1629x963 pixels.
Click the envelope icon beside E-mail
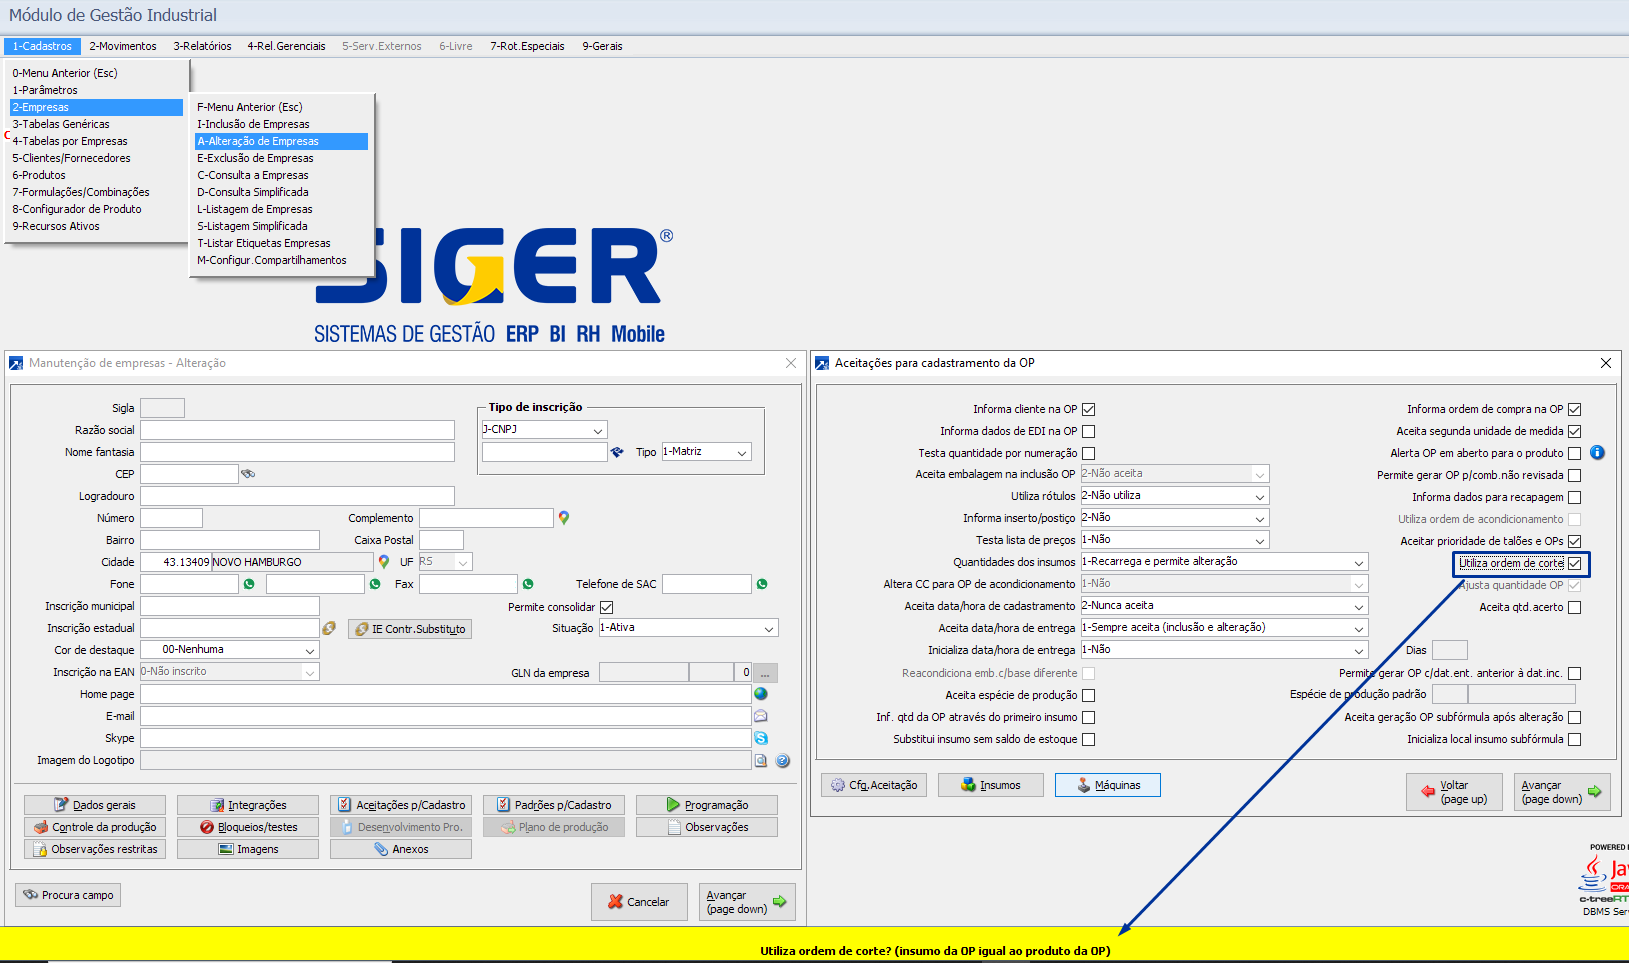pyautogui.click(x=761, y=716)
